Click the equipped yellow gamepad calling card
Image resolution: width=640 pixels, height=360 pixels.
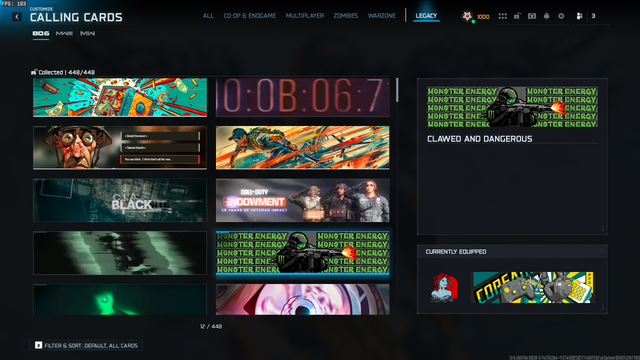533,287
